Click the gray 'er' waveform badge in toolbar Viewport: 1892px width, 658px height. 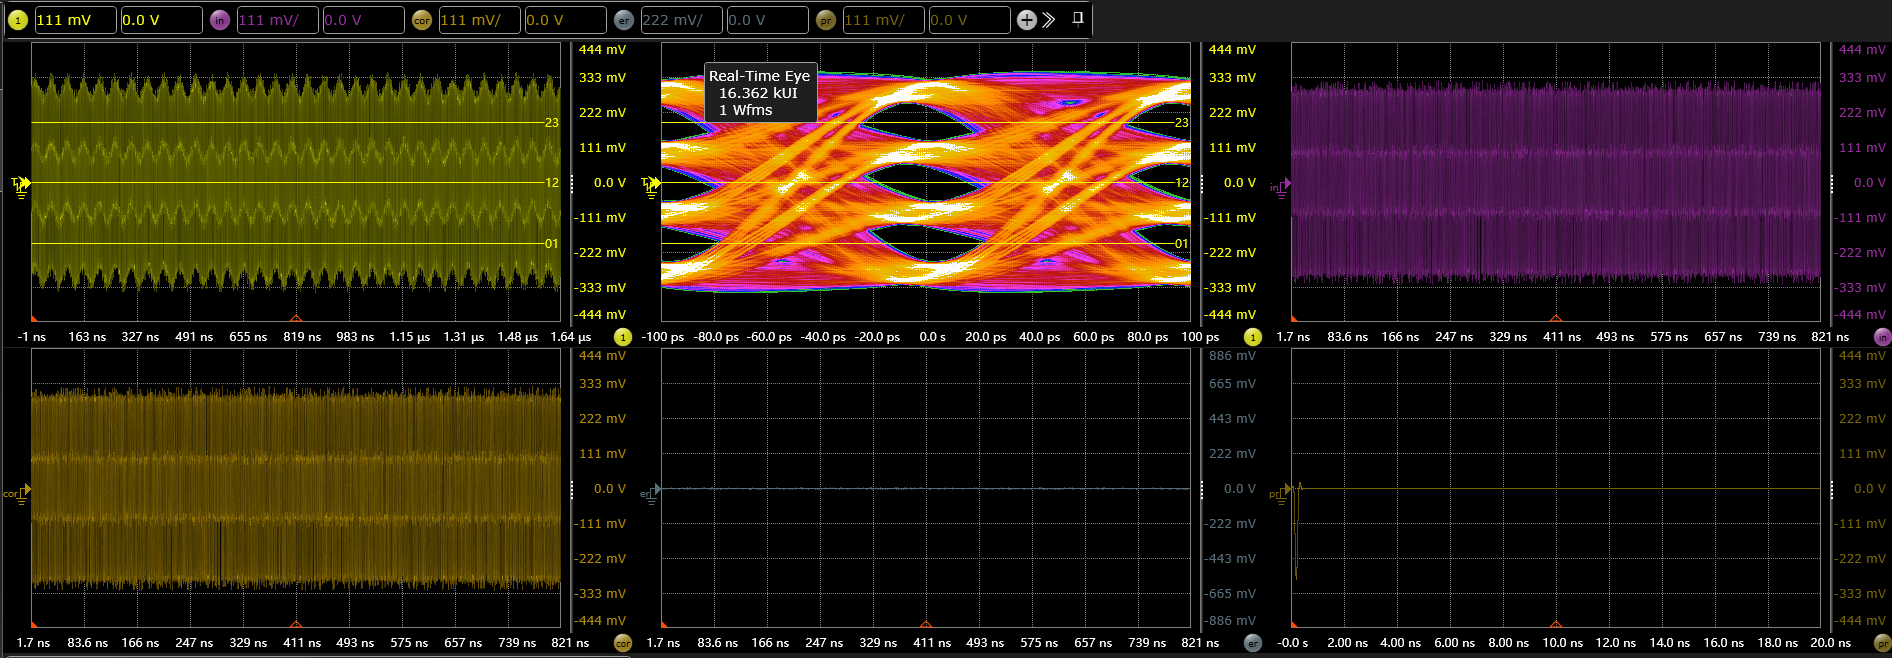624,20
